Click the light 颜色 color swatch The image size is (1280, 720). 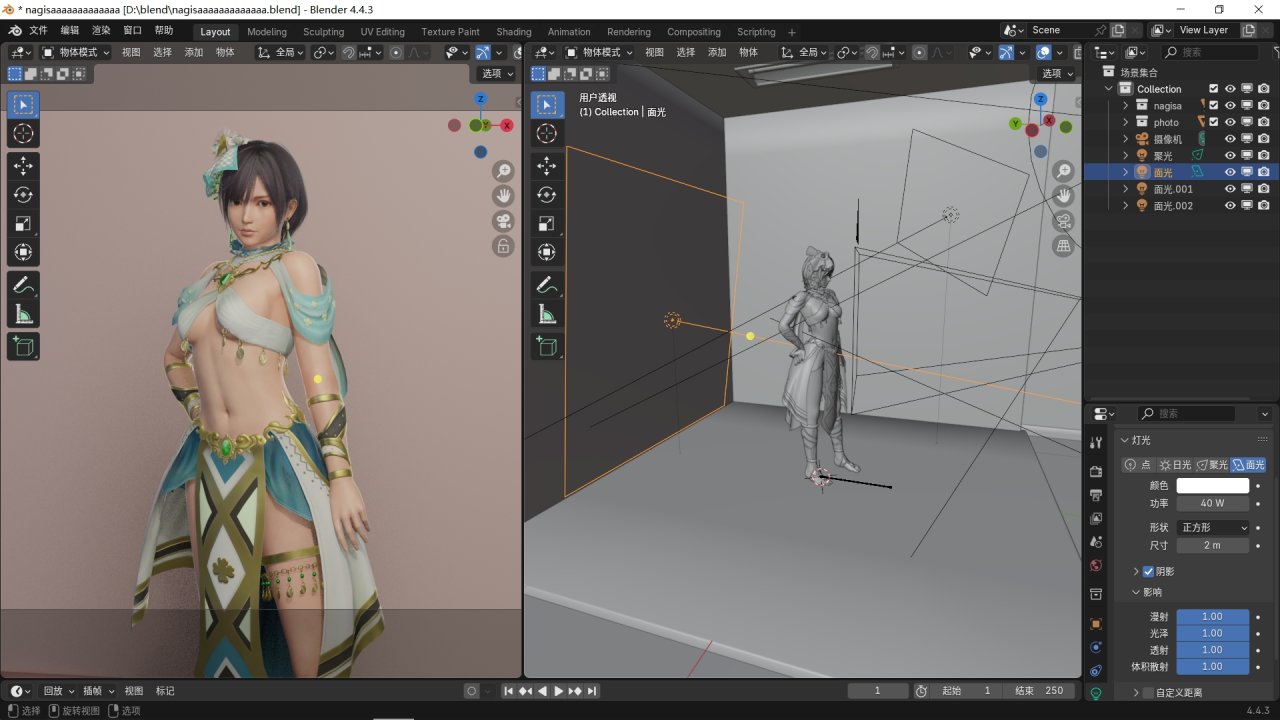[1212, 485]
